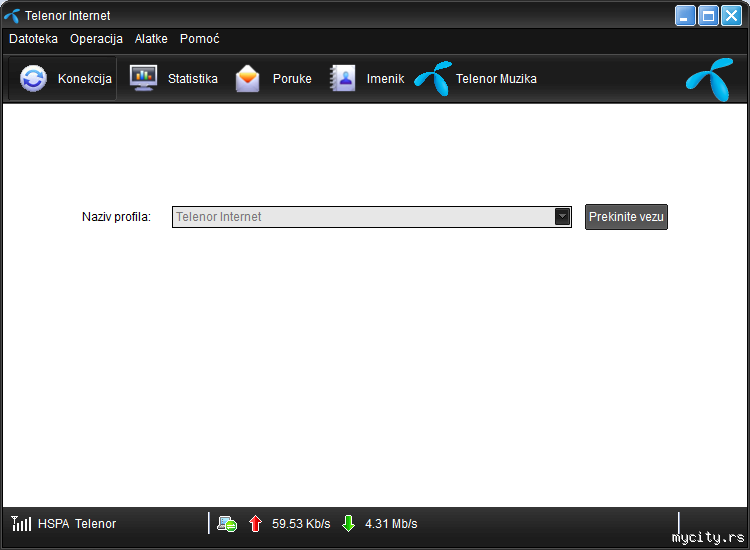Click the Naziv profila label
The height and width of the screenshot is (550, 750).
pos(116,217)
